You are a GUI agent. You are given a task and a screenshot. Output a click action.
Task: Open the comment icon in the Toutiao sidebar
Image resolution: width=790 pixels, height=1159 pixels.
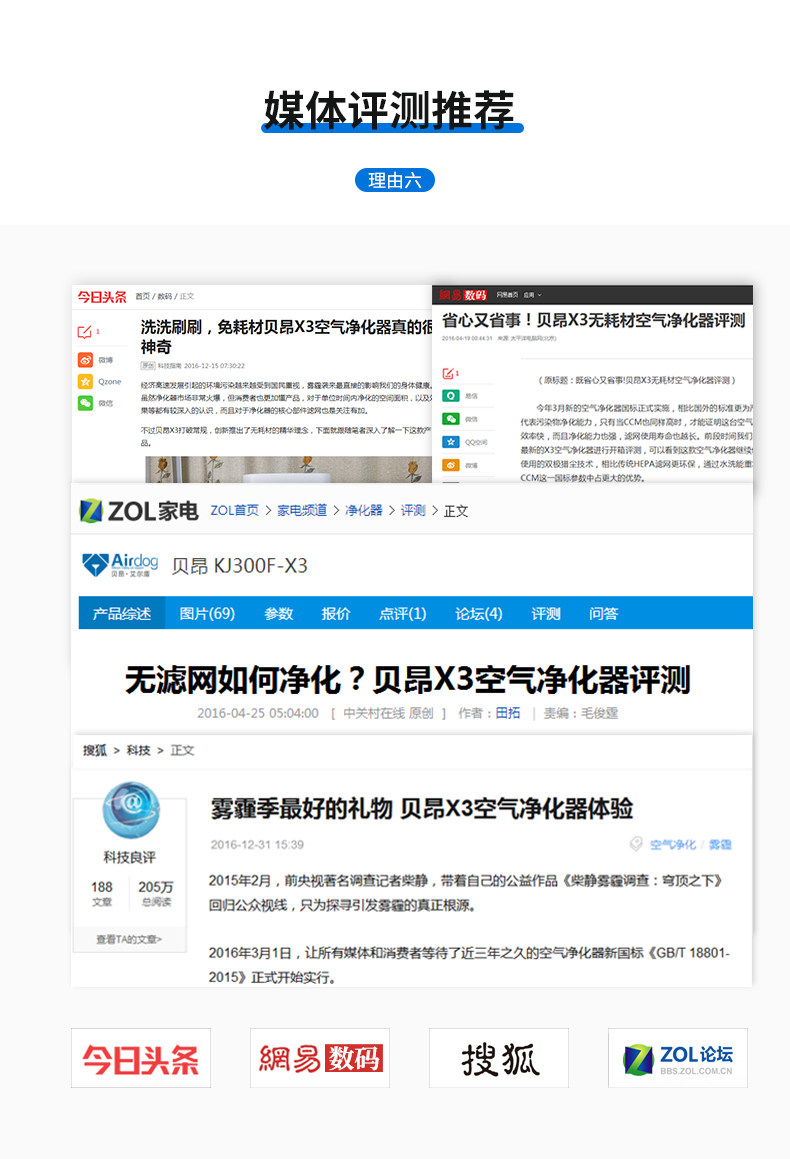click(x=85, y=332)
